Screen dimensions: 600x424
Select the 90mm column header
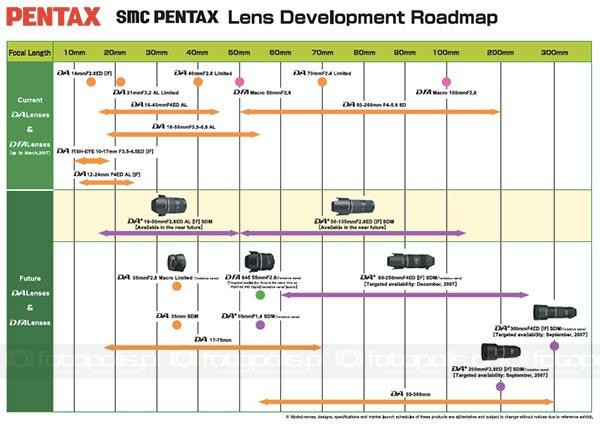tap(405, 52)
